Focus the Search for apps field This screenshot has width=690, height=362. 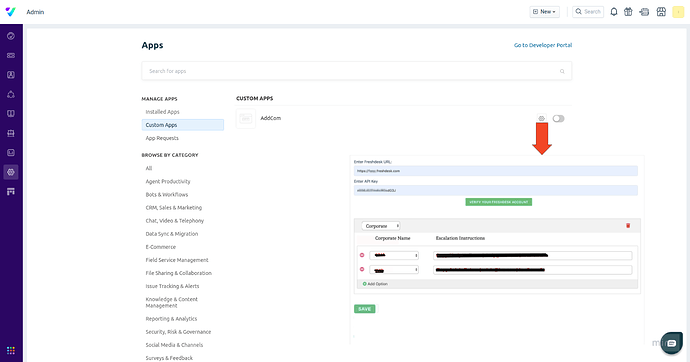point(356,71)
